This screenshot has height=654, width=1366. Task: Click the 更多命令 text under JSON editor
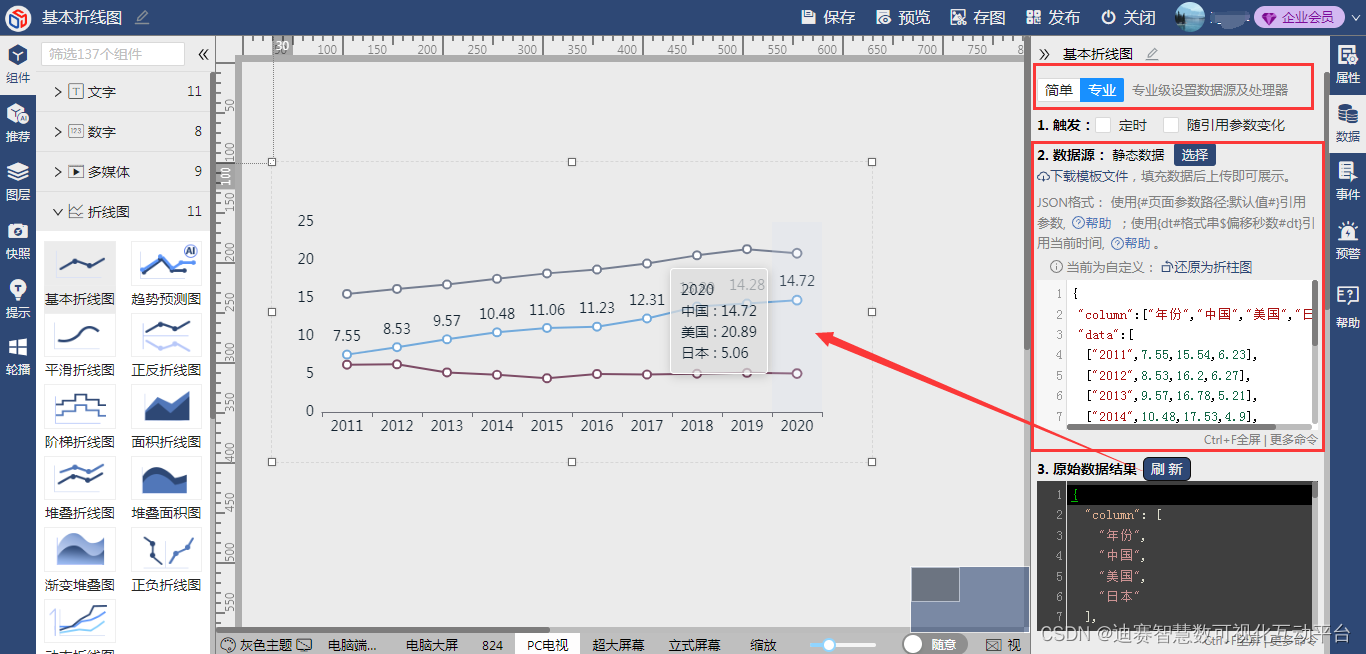click(x=1294, y=439)
